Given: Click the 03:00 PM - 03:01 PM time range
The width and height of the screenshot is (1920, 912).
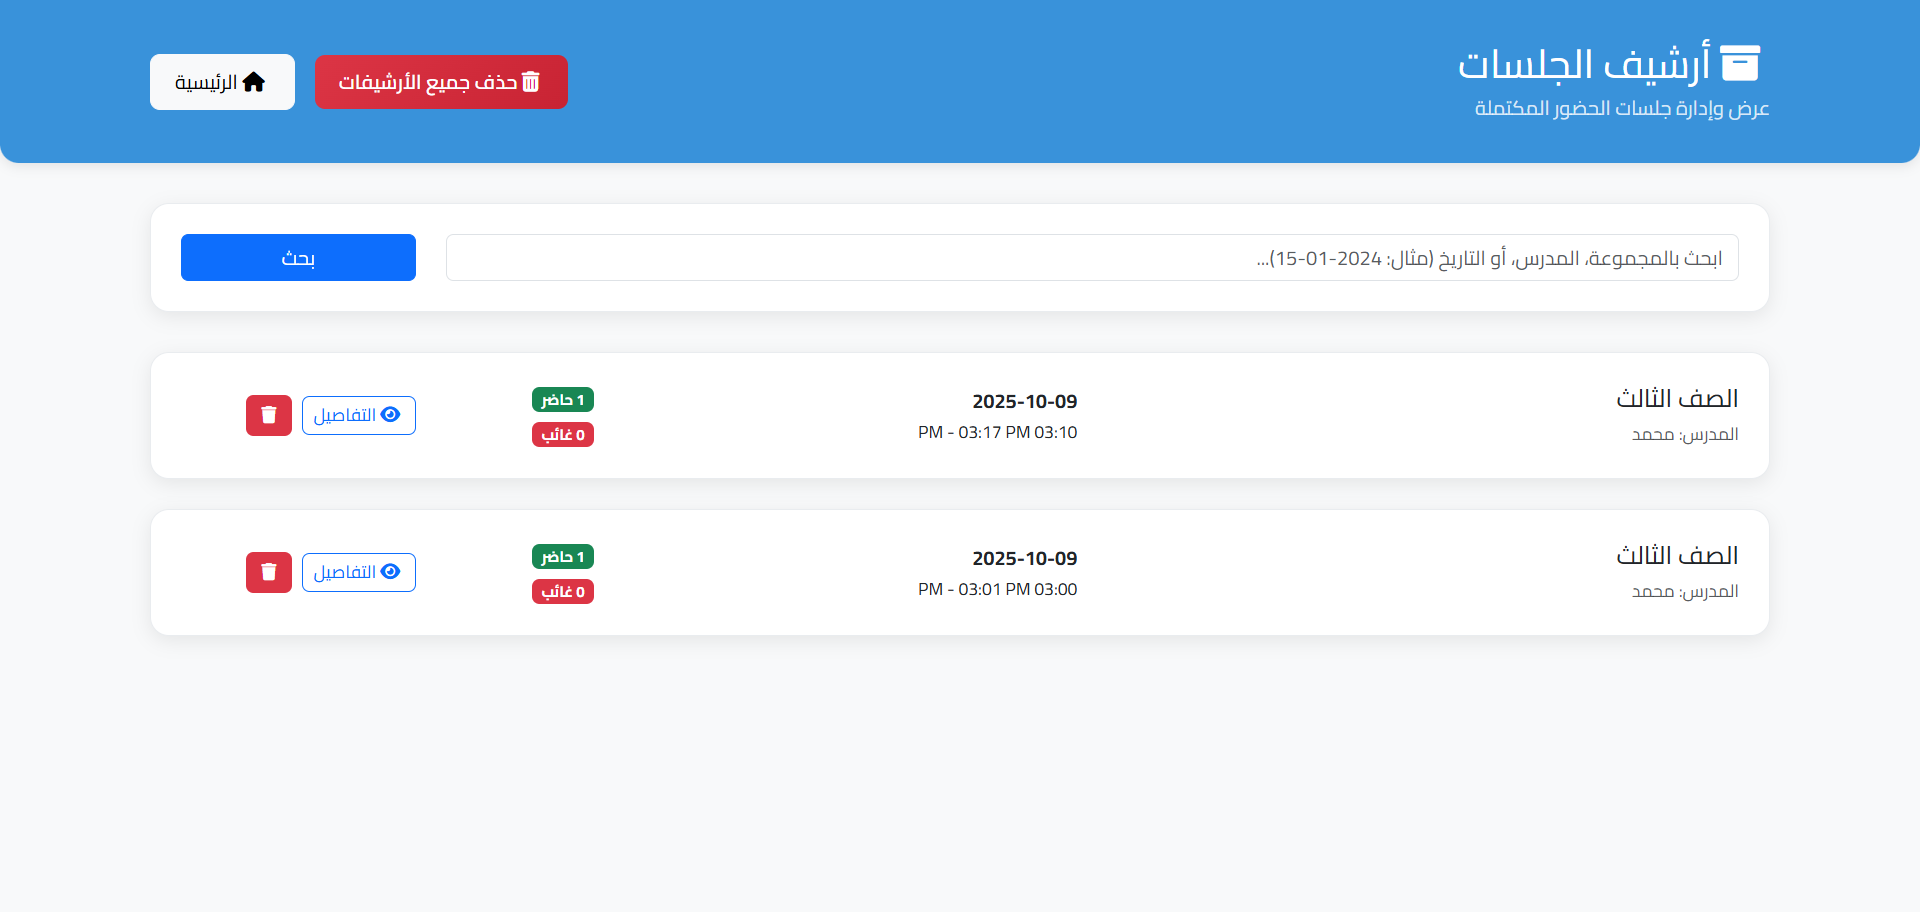Looking at the screenshot, I should point(997,590).
